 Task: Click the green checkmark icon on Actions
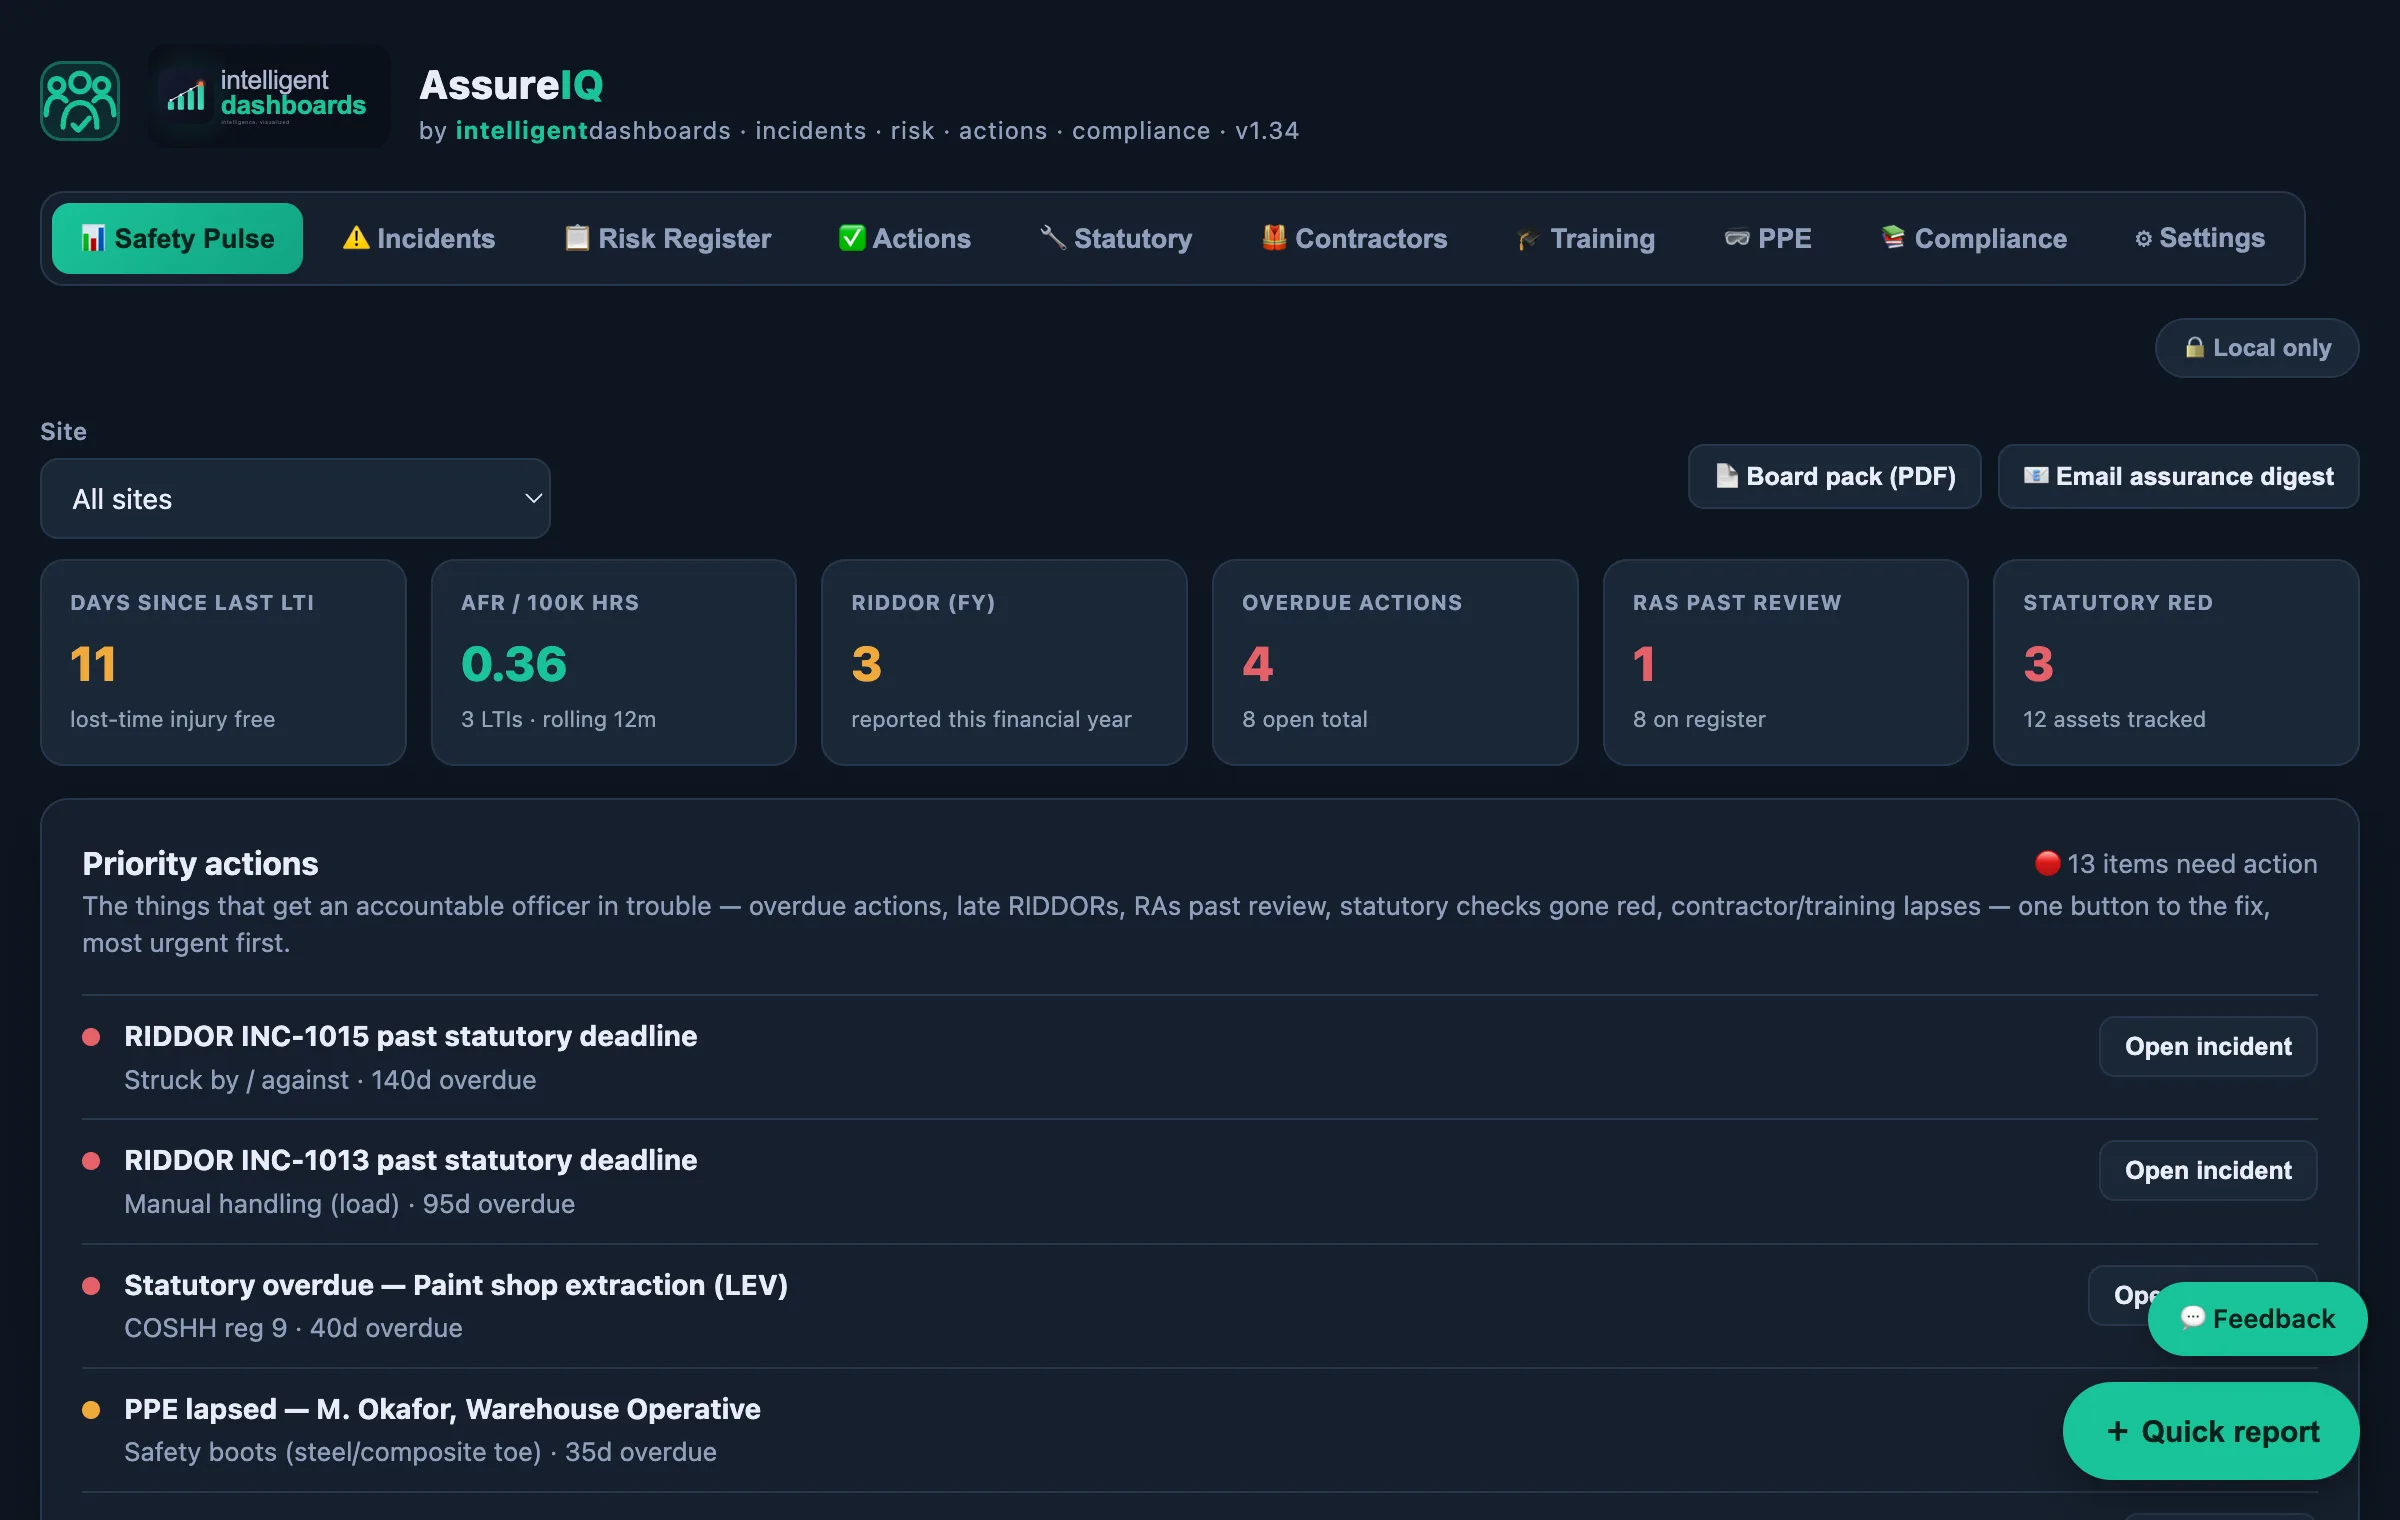pyautogui.click(x=852, y=238)
